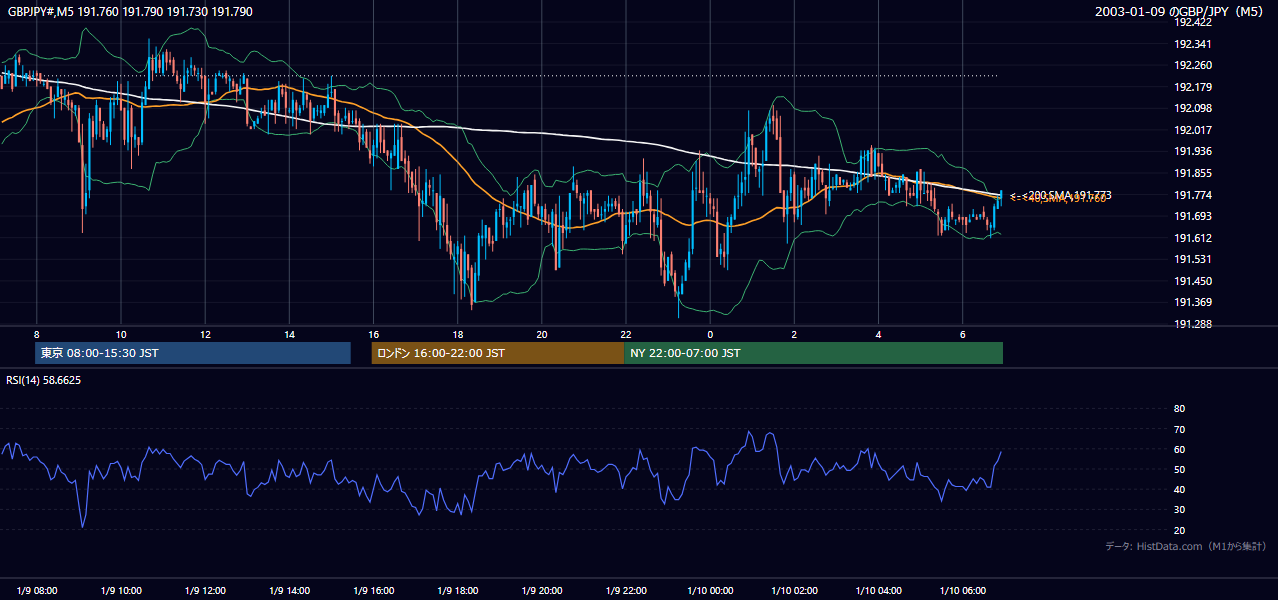Click hour label 0 below the price chart
The height and width of the screenshot is (600, 1278).
[x=710, y=334]
